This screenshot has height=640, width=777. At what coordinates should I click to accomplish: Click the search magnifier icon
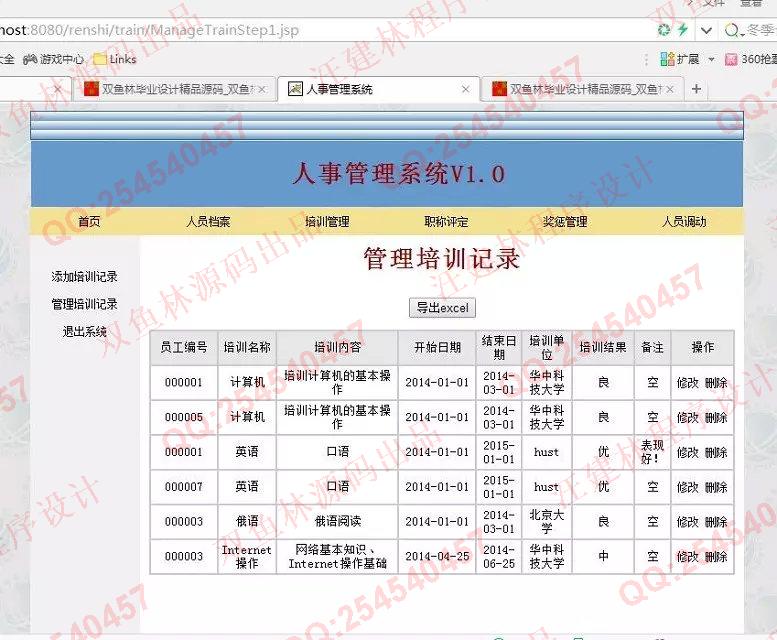(731, 31)
